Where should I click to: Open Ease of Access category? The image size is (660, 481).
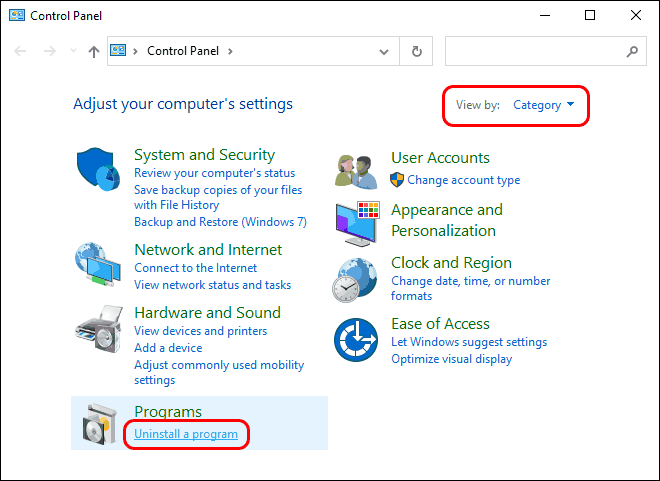click(440, 324)
